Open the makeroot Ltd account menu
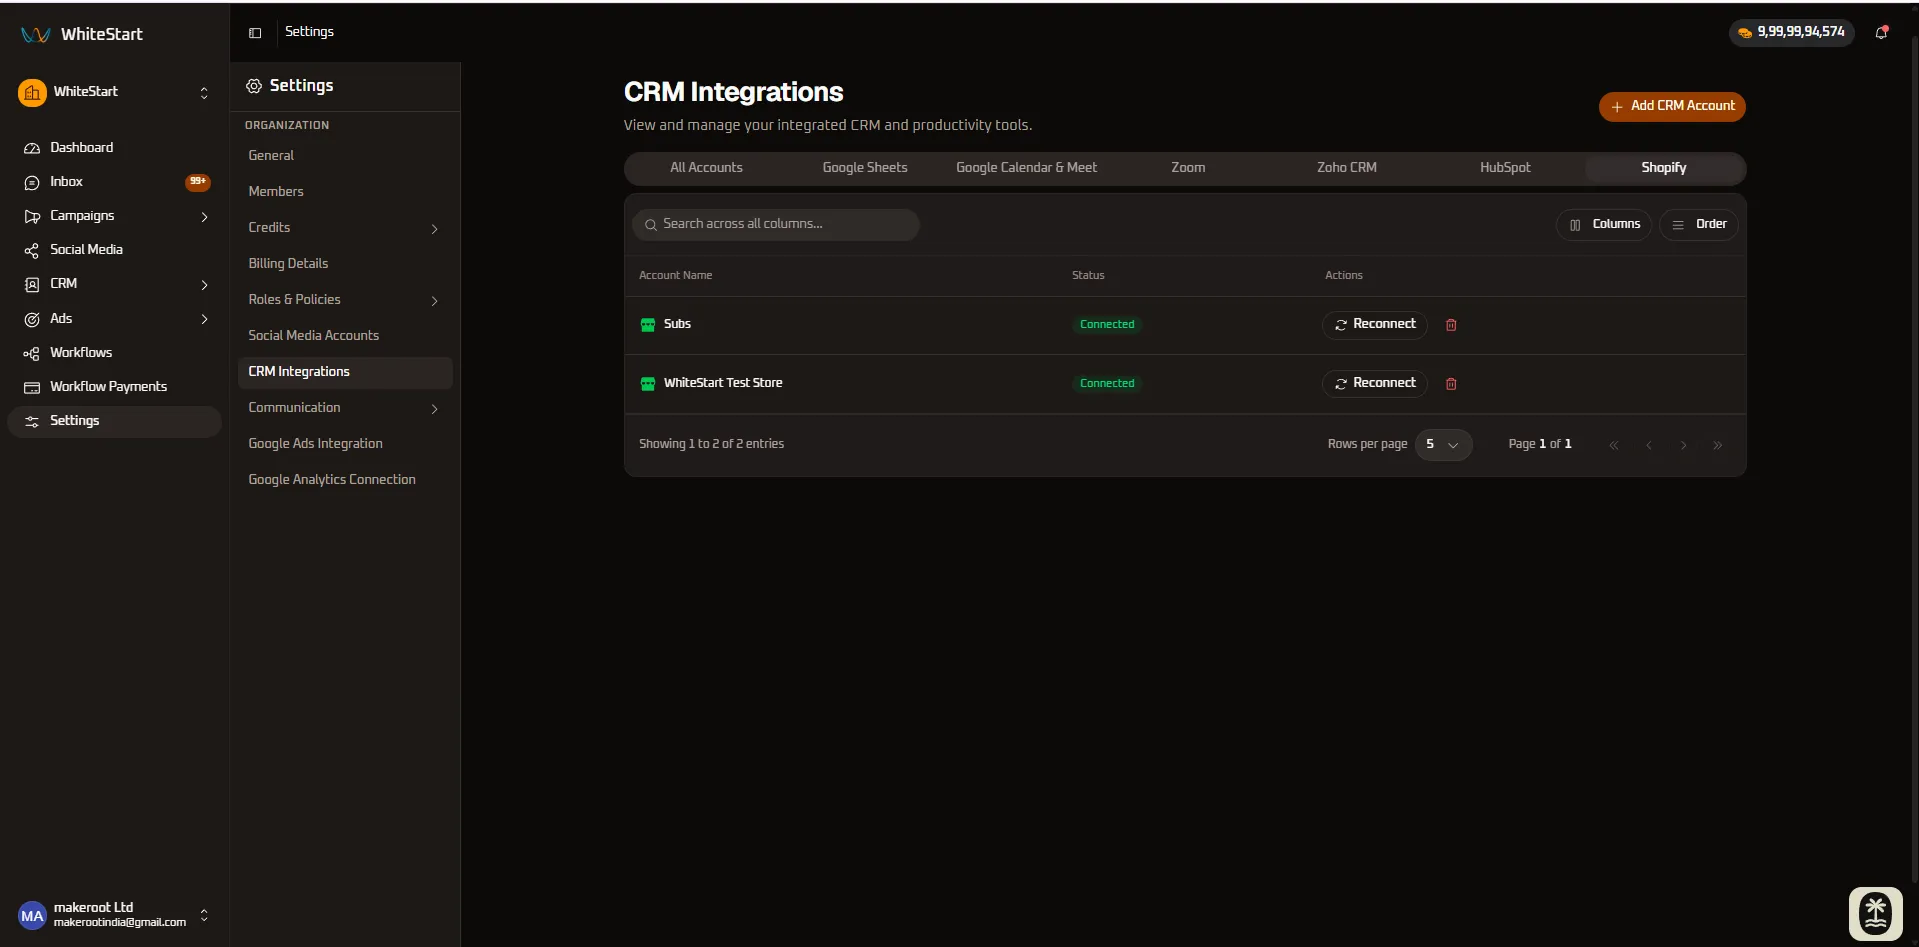 (114, 915)
